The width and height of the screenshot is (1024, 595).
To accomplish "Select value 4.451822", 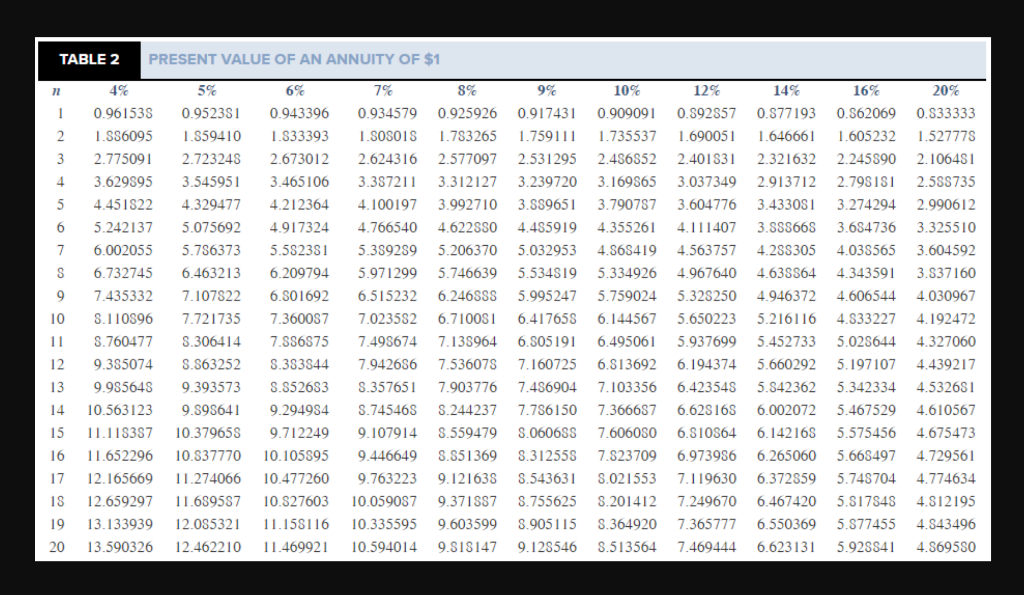I will click(x=123, y=205).
